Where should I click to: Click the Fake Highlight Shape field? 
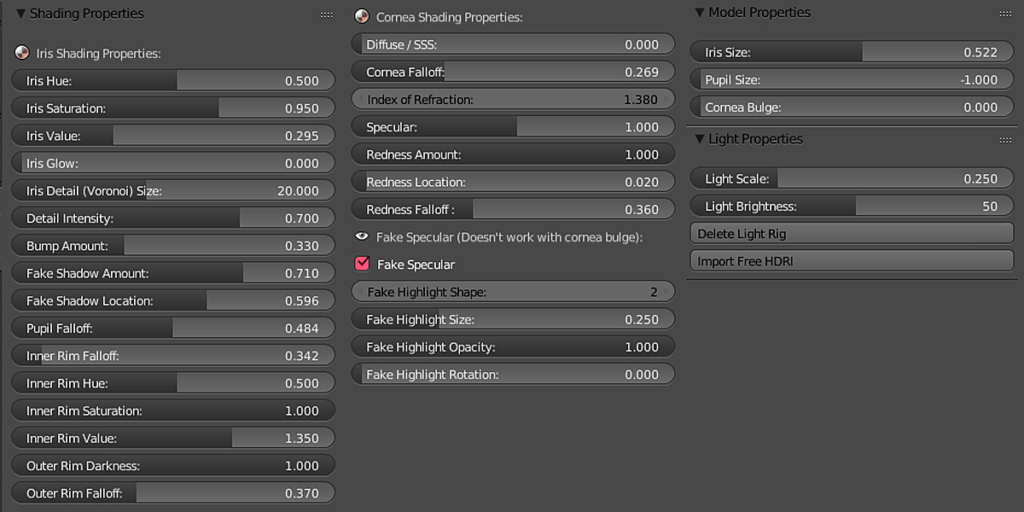click(513, 292)
